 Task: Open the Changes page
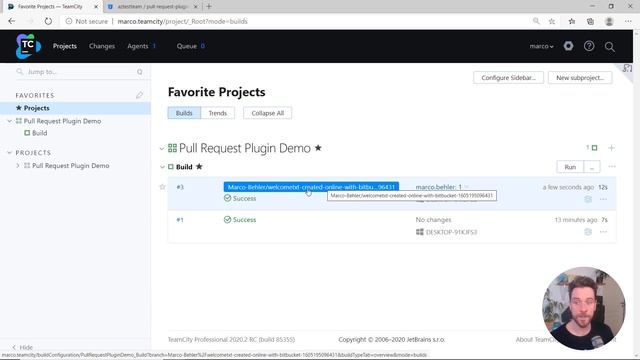[x=102, y=46]
